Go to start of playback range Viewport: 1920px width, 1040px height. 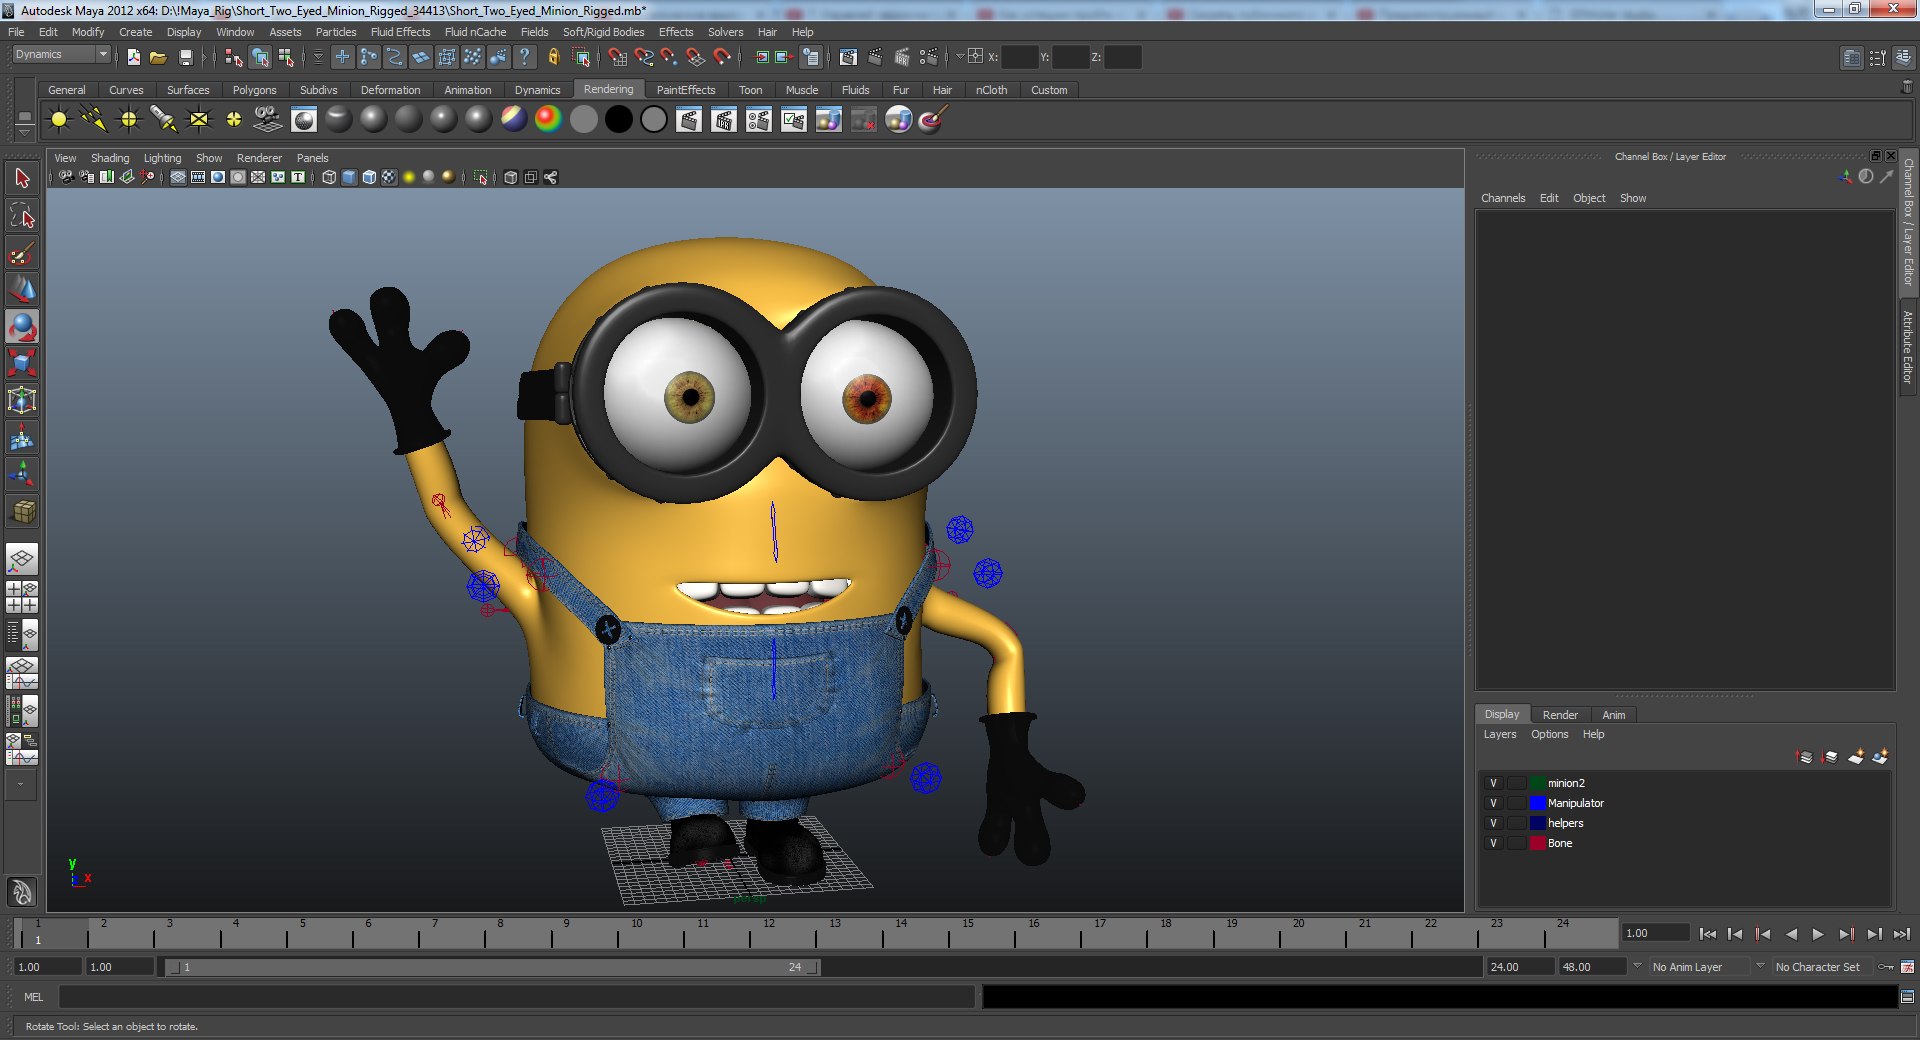coord(1708,934)
